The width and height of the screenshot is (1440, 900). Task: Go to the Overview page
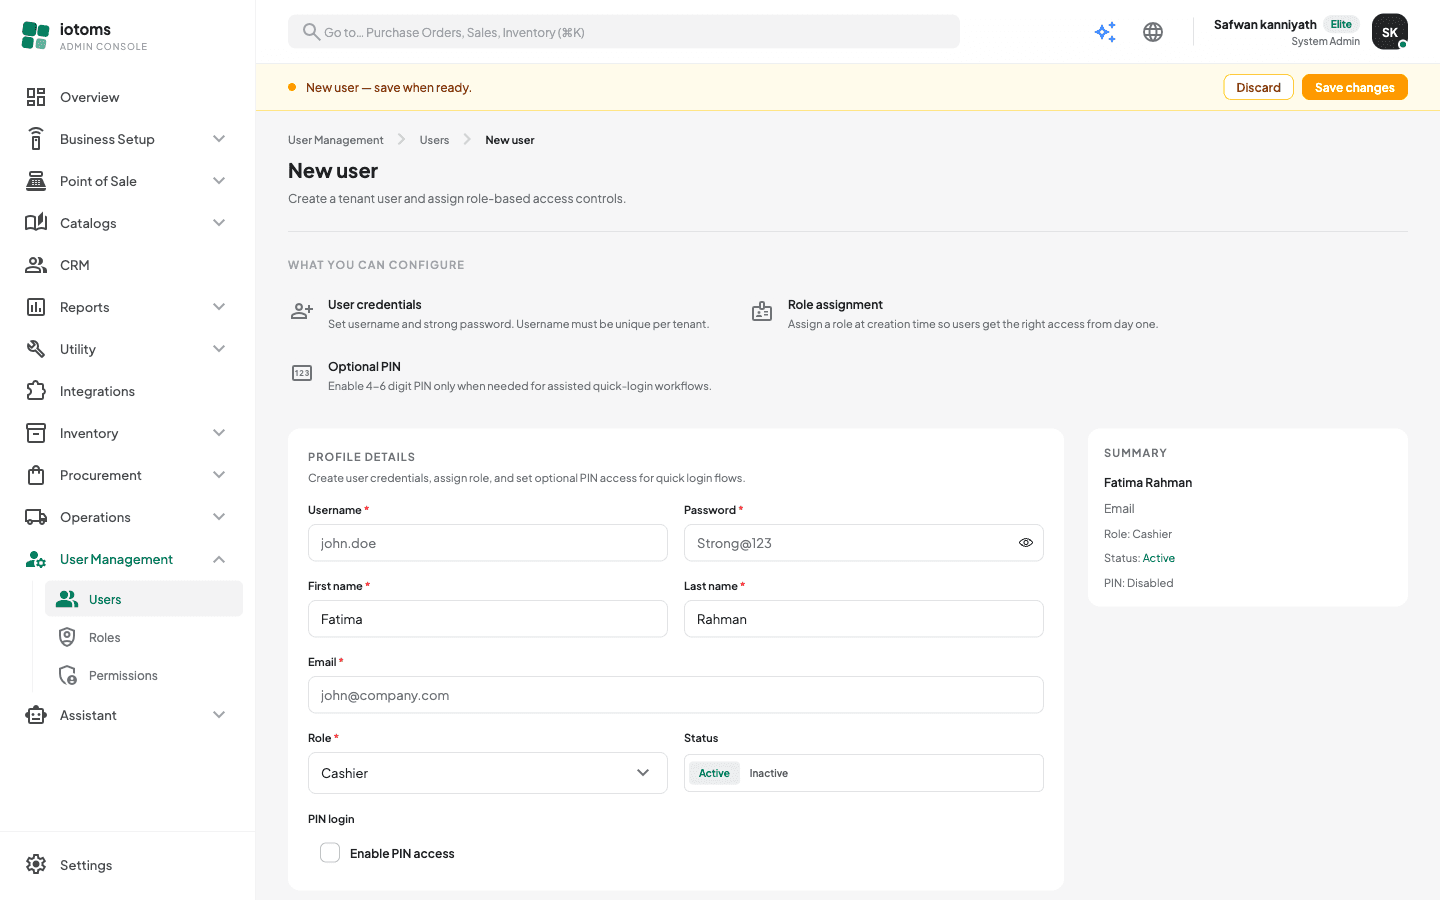(127, 97)
